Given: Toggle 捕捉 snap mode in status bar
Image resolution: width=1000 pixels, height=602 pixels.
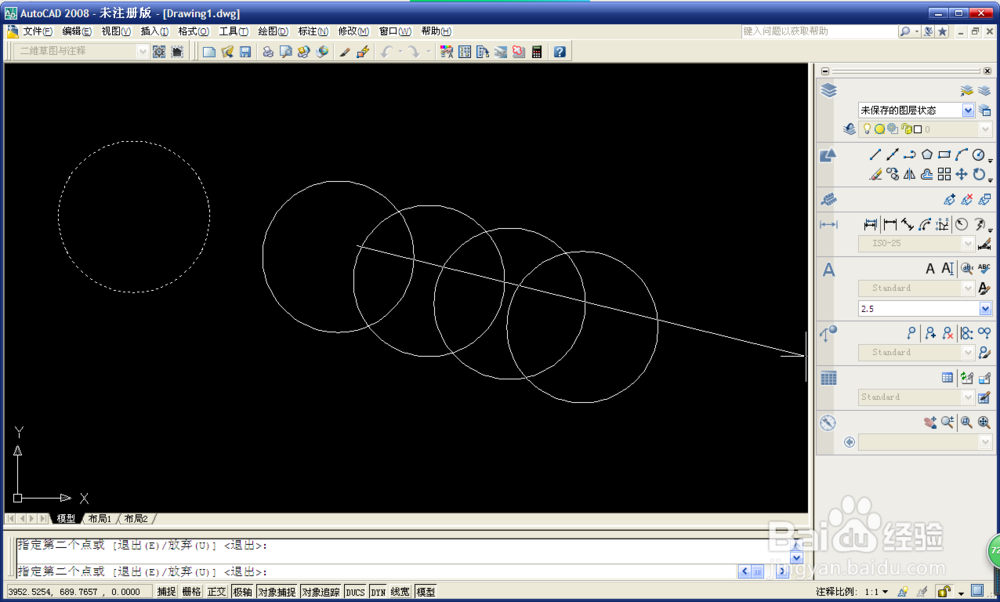Looking at the screenshot, I should [166, 592].
